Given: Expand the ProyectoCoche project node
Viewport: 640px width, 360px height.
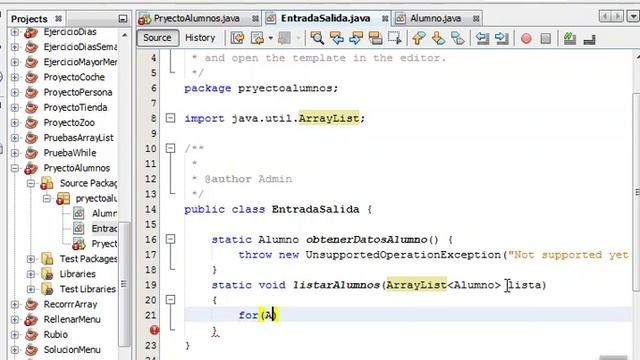Looking at the screenshot, I should [15, 77].
